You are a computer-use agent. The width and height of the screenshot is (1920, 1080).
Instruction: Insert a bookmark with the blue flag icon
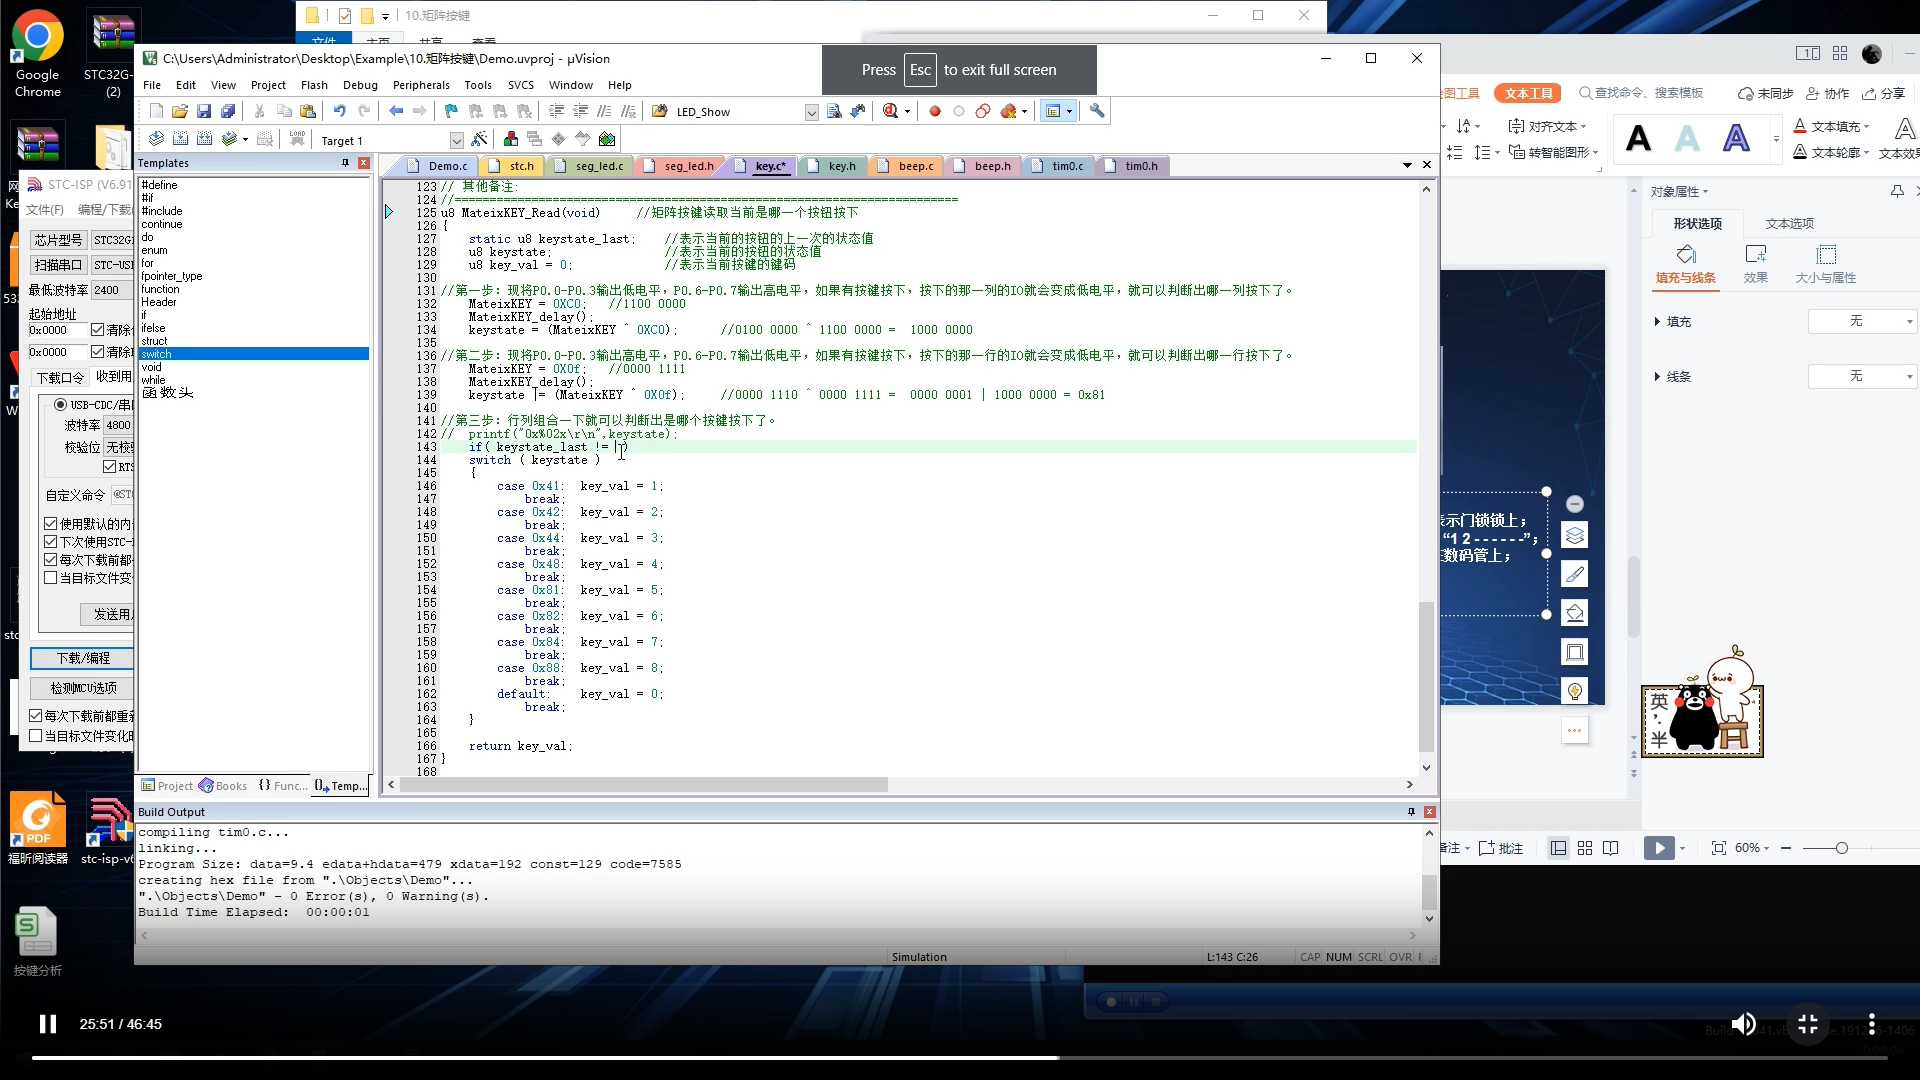coord(451,111)
